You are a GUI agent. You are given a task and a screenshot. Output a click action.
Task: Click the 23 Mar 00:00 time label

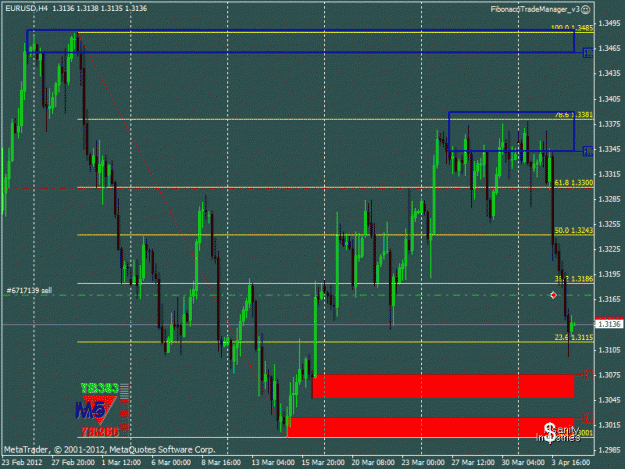pyautogui.click(x=423, y=463)
